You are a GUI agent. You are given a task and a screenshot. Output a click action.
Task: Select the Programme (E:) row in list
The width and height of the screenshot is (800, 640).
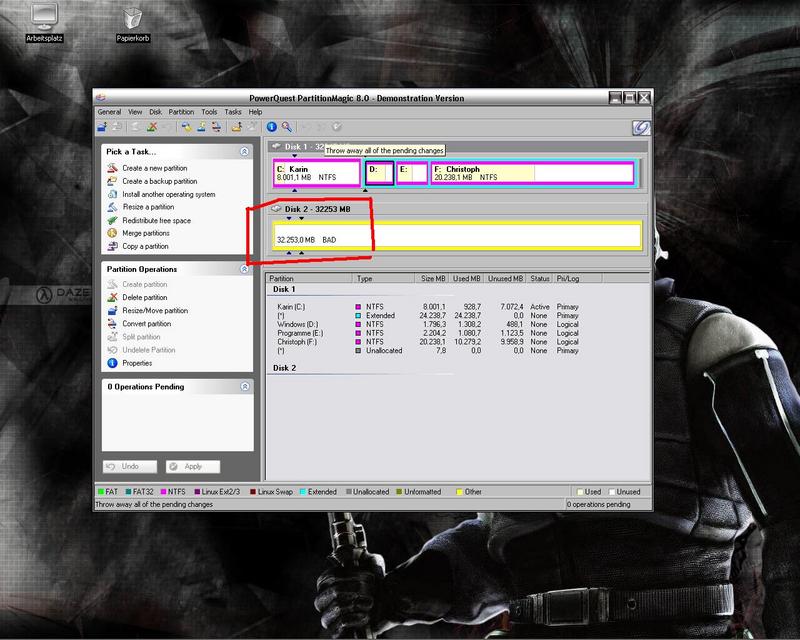pyautogui.click(x=428, y=333)
